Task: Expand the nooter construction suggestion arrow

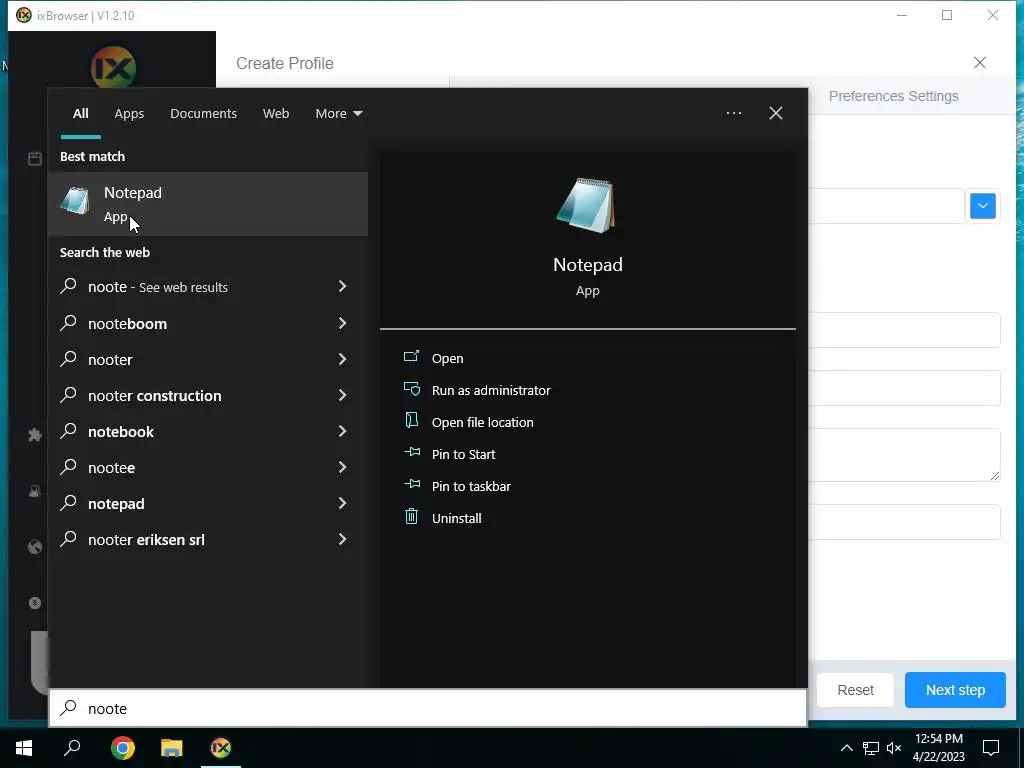Action: [x=342, y=394]
